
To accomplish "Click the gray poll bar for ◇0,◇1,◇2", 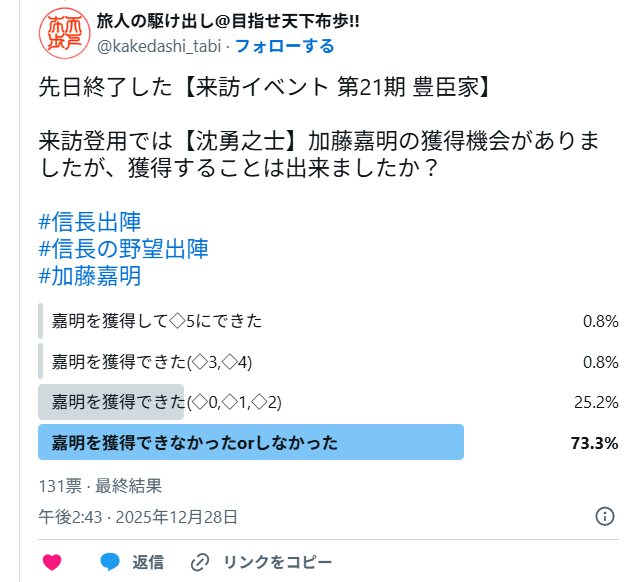I will (x=110, y=402).
